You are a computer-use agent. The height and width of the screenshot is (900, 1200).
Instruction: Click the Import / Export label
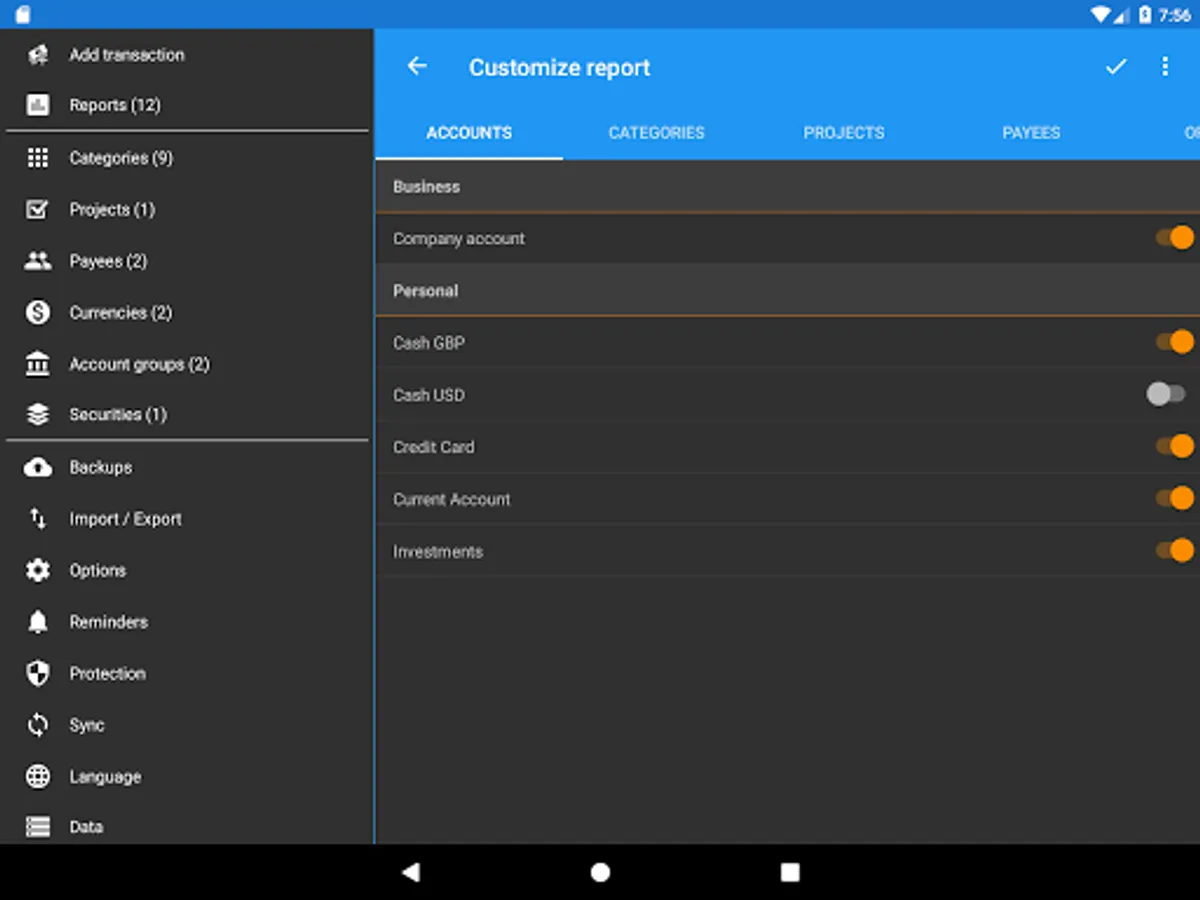[x=126, y=519]
